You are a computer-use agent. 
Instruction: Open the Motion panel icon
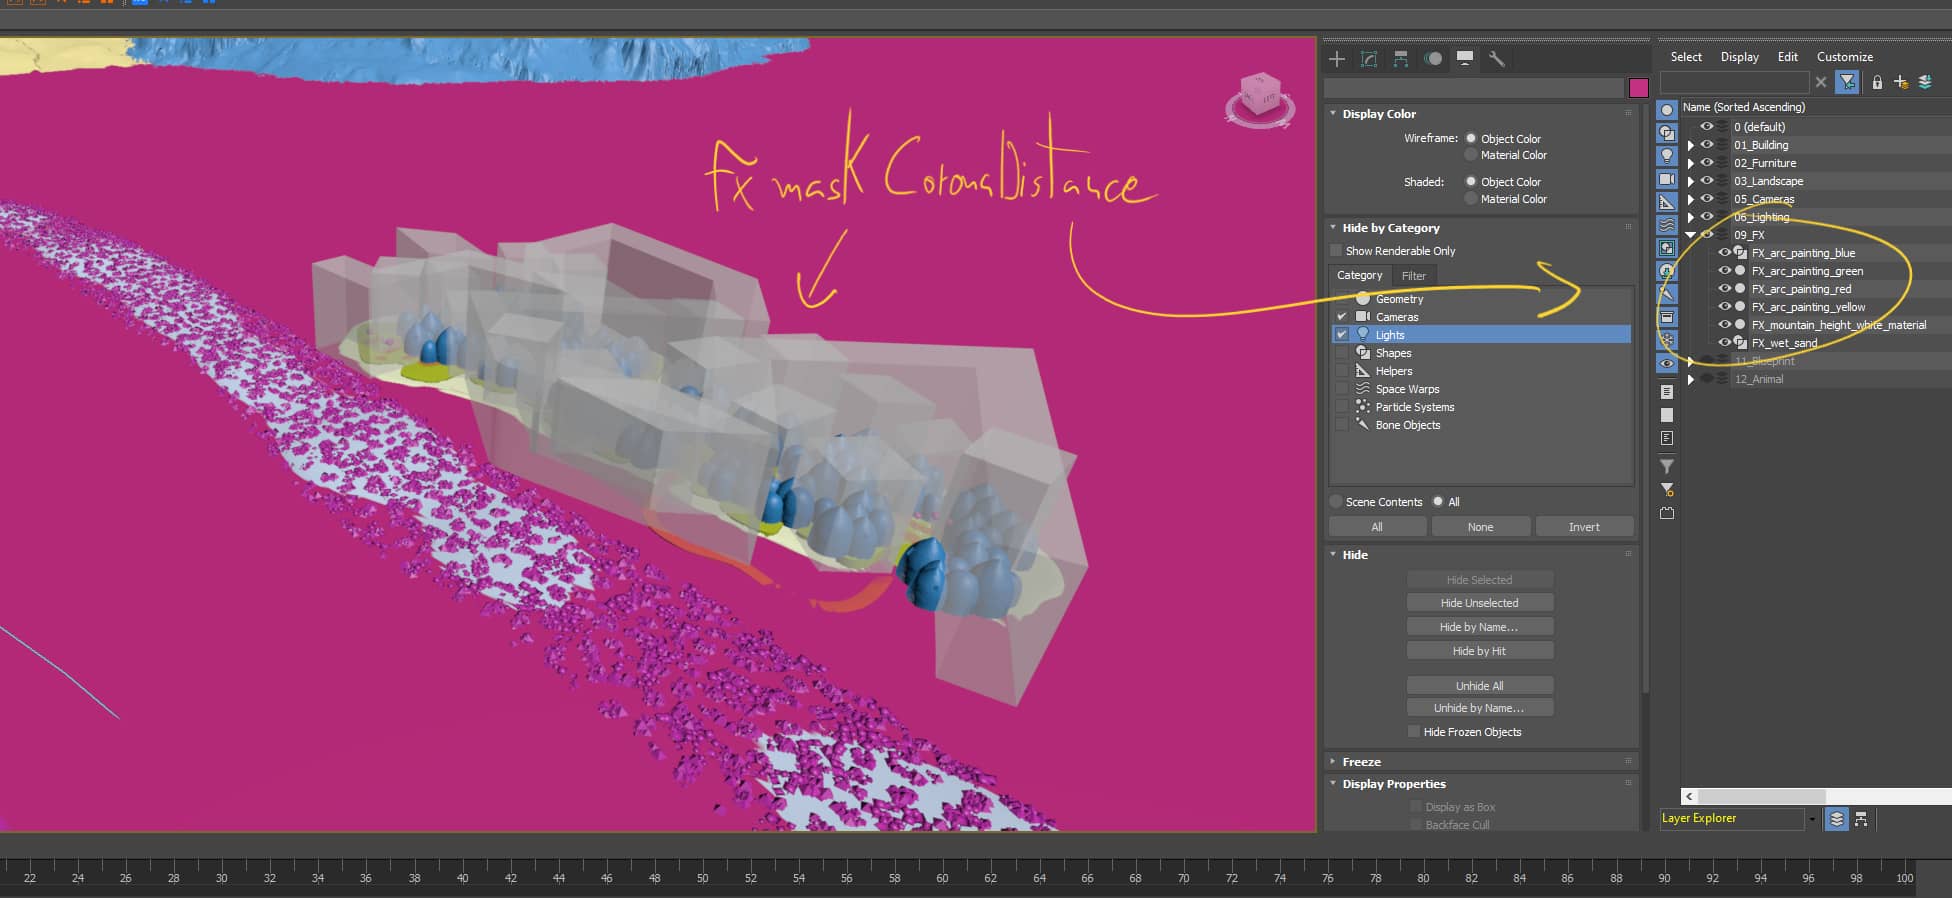[x=1433, y=59]
